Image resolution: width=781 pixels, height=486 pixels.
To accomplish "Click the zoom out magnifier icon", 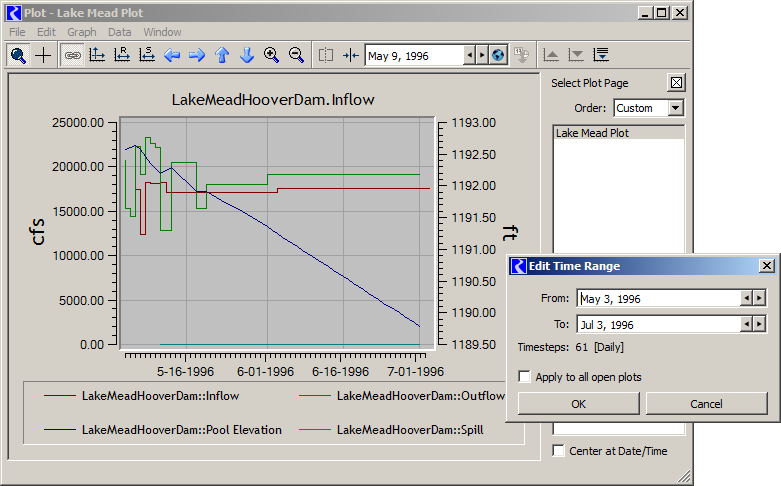I will point(296,55).
